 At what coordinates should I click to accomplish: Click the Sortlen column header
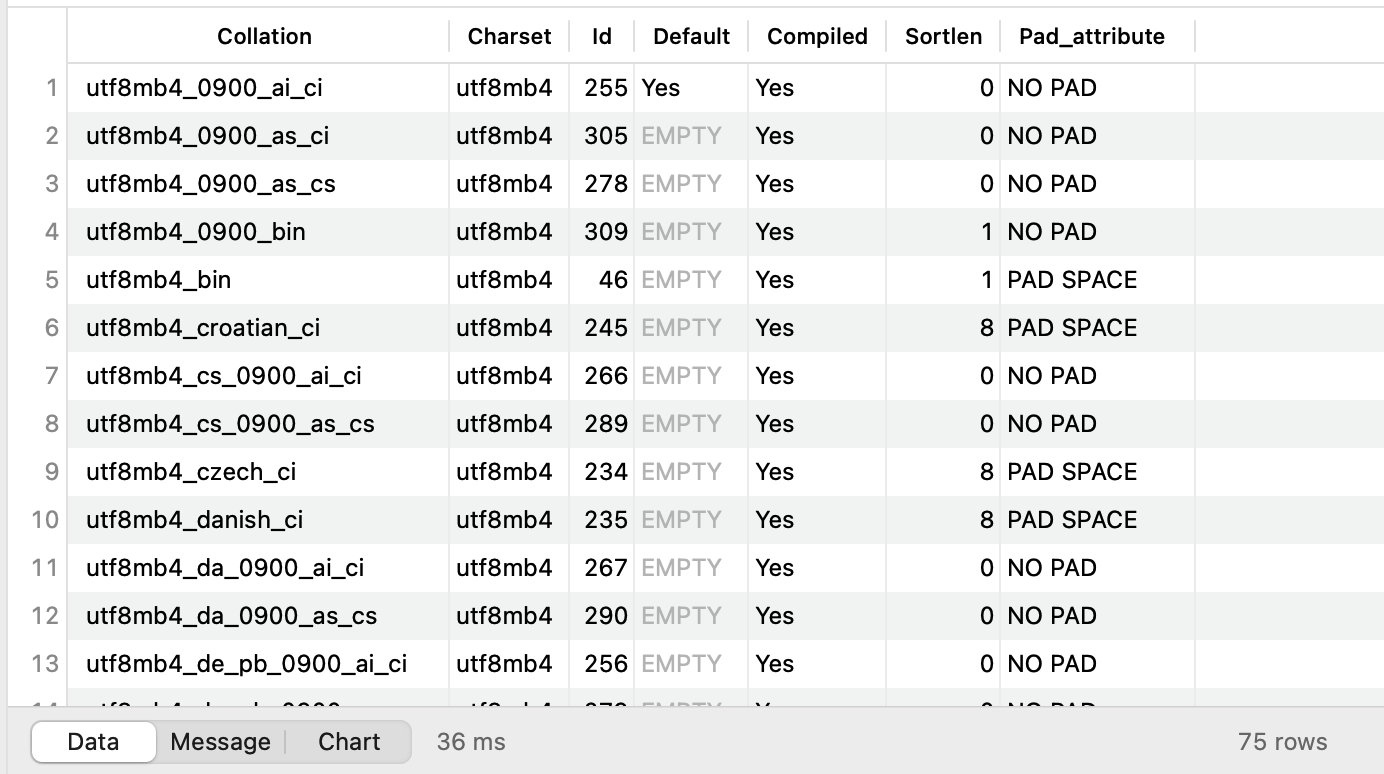(x=943, y=37)
